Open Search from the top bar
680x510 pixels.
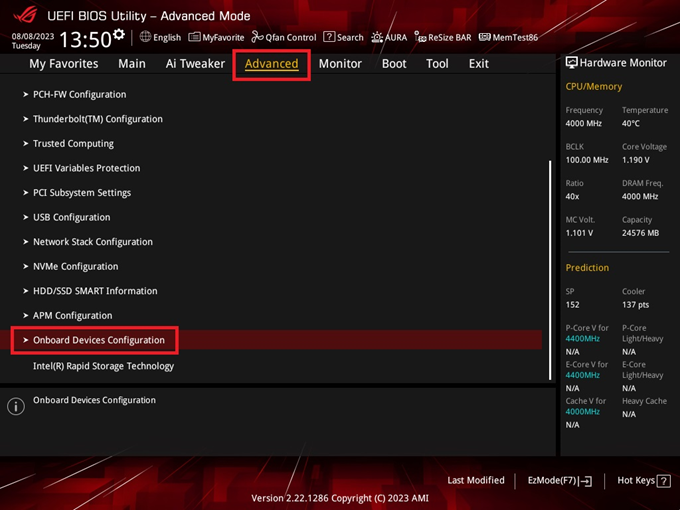pos(350,37)
